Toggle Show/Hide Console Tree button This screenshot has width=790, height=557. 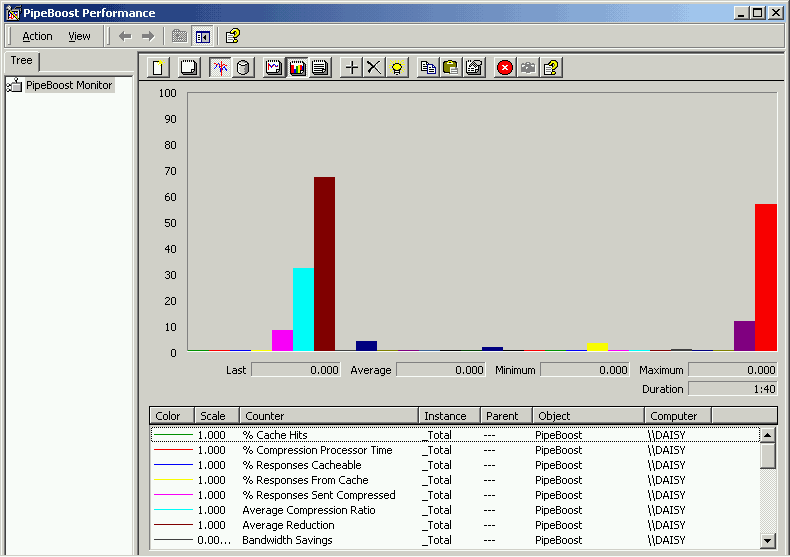[x=202, y=36]
